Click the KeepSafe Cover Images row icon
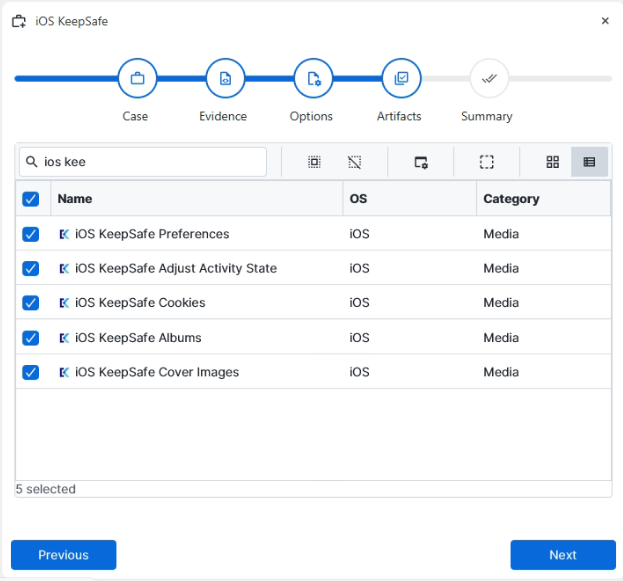 (x=64, y=372)
